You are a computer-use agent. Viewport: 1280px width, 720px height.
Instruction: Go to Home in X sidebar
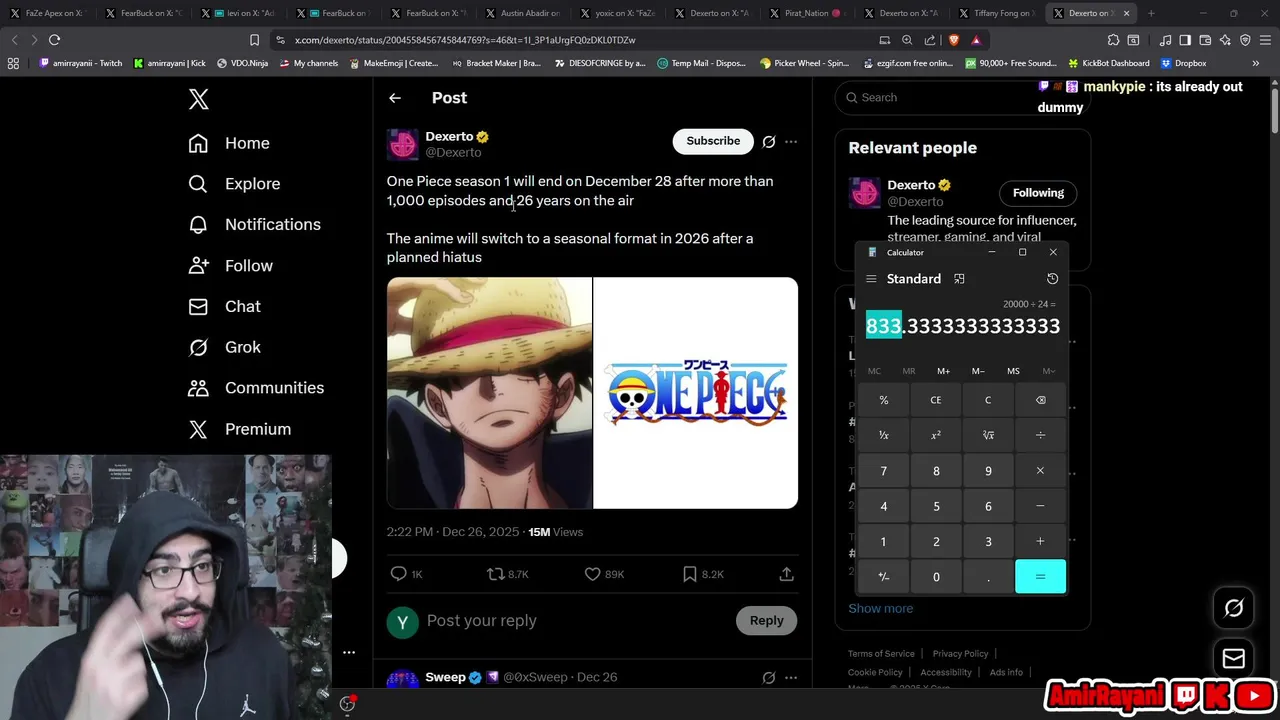pyautogui.click(x=229, y=143)
